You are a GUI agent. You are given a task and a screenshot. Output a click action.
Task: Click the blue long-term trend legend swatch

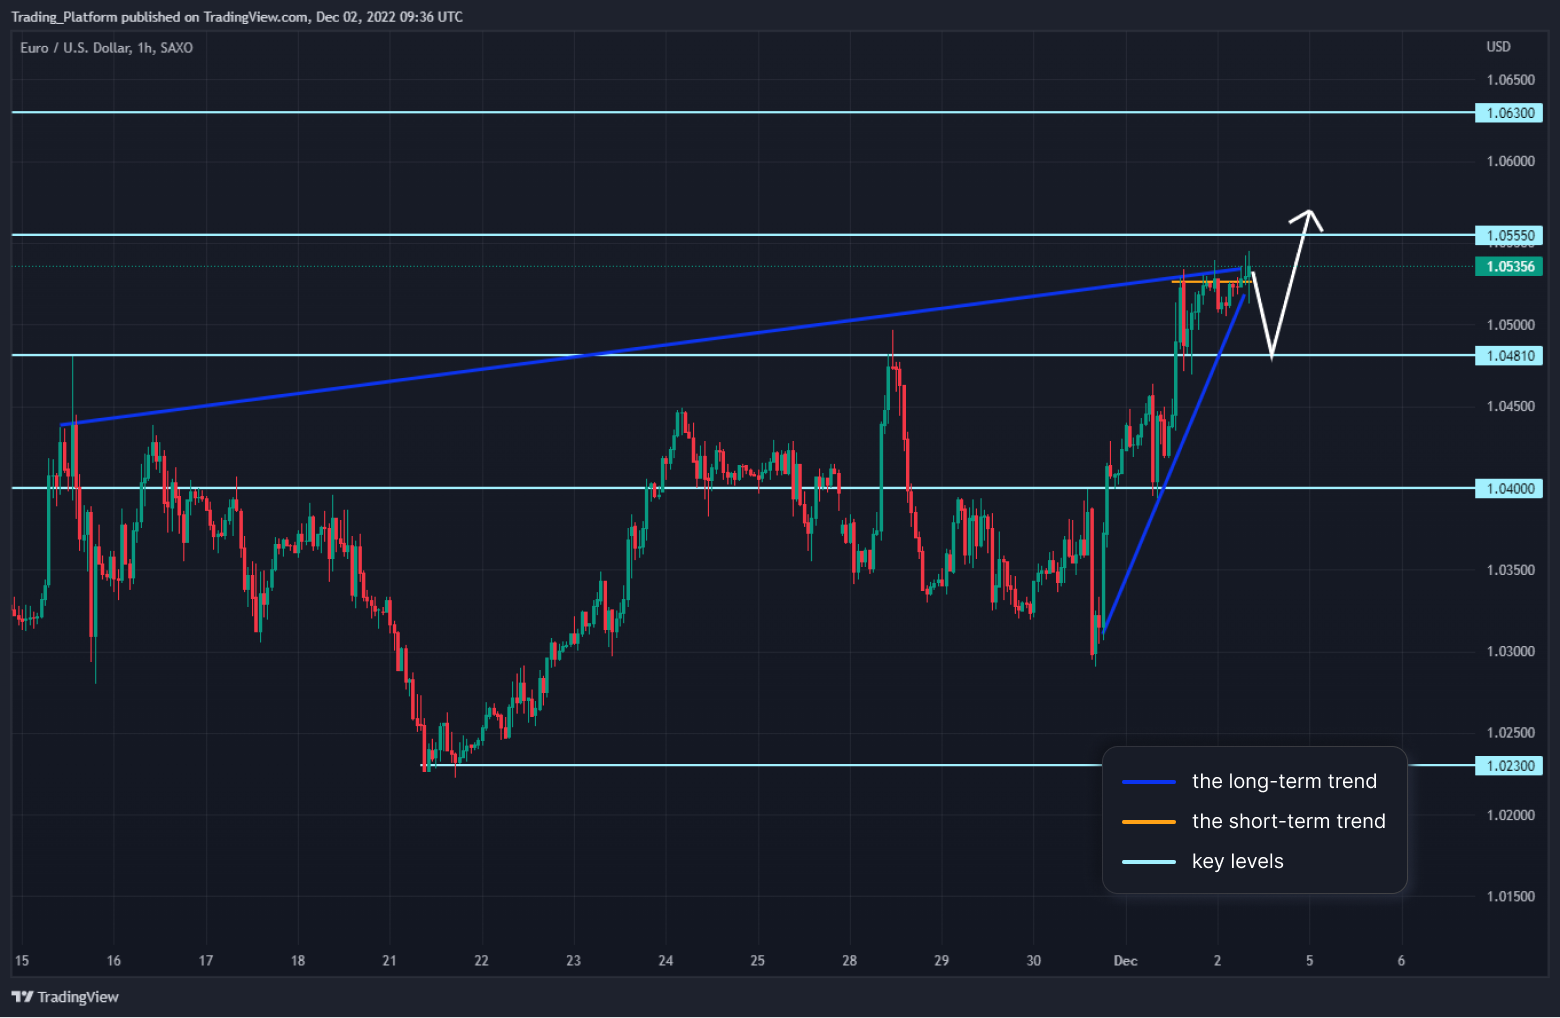point(1148,782)
